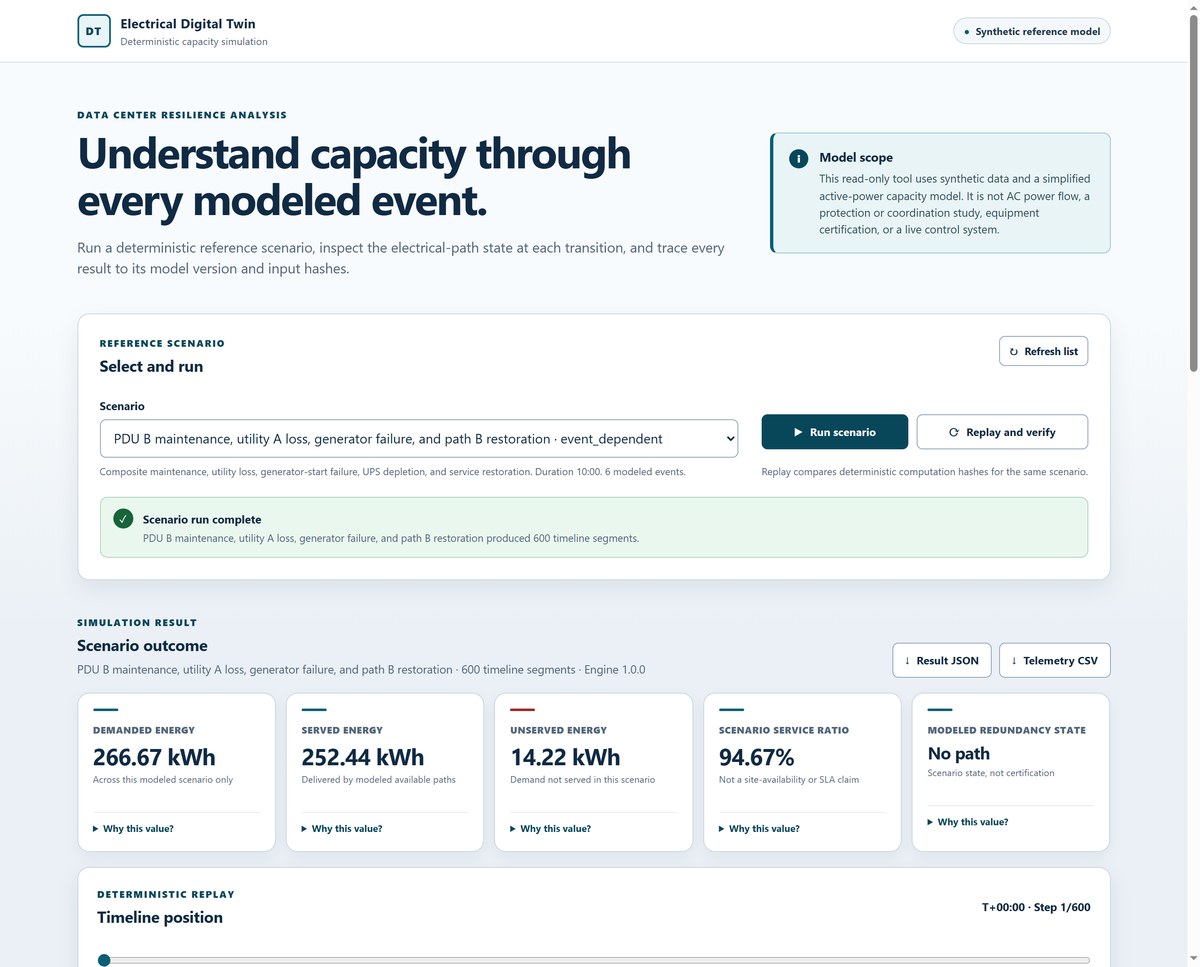Screen dimensions: 1200x967
Task: Click the T+00:00 Step 1/600 indicator
Action: [x=1036, y=908]
